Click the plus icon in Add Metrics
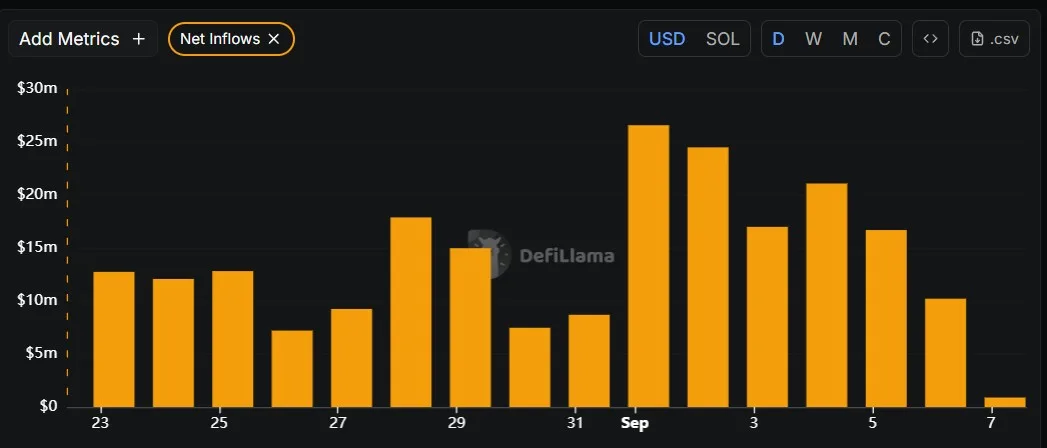 click(x=138, y=39)
